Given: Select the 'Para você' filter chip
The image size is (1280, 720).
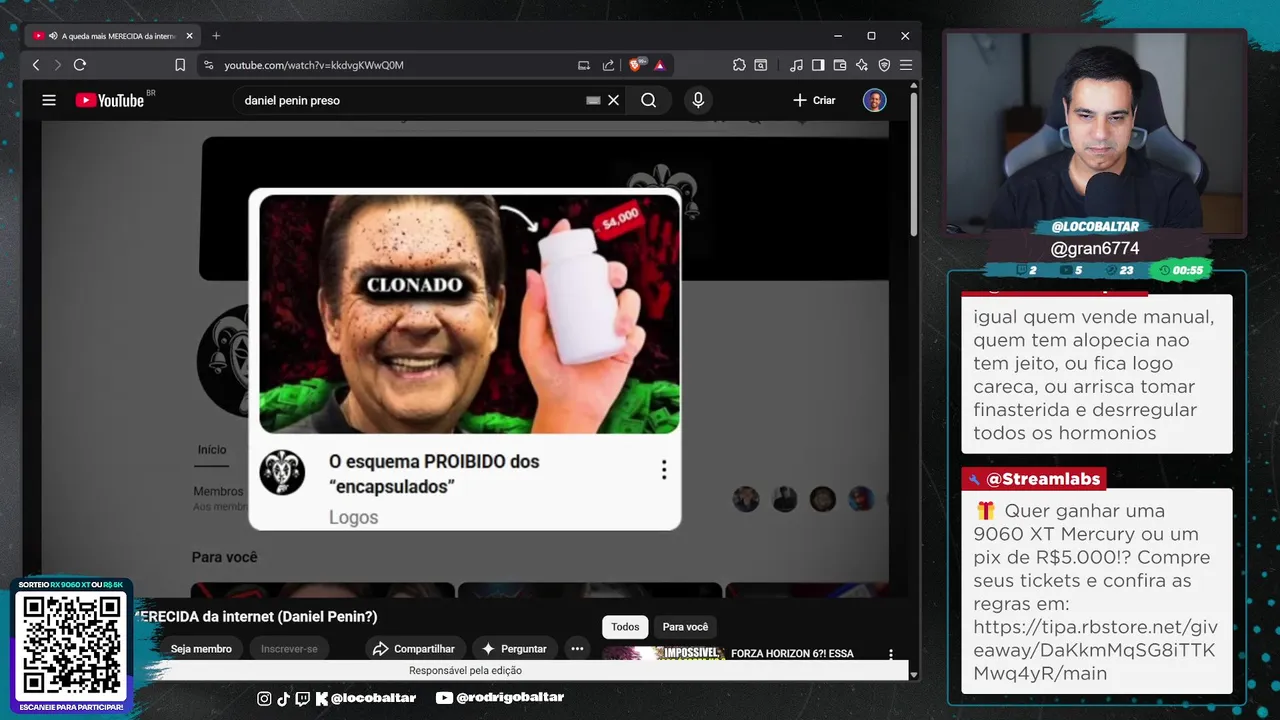Looking at the screenshot, I should coord(686,627).
